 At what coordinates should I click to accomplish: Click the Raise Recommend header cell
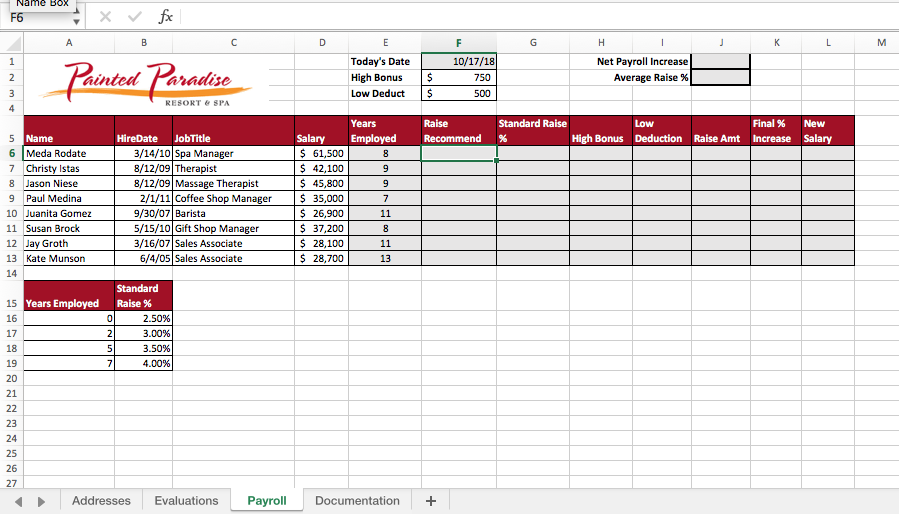coord(459,130)
